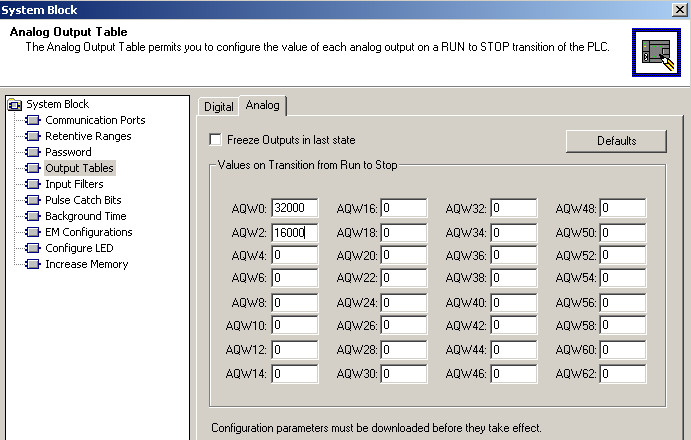
Task: Switch to the Digital tab
Action: [218, 106]
